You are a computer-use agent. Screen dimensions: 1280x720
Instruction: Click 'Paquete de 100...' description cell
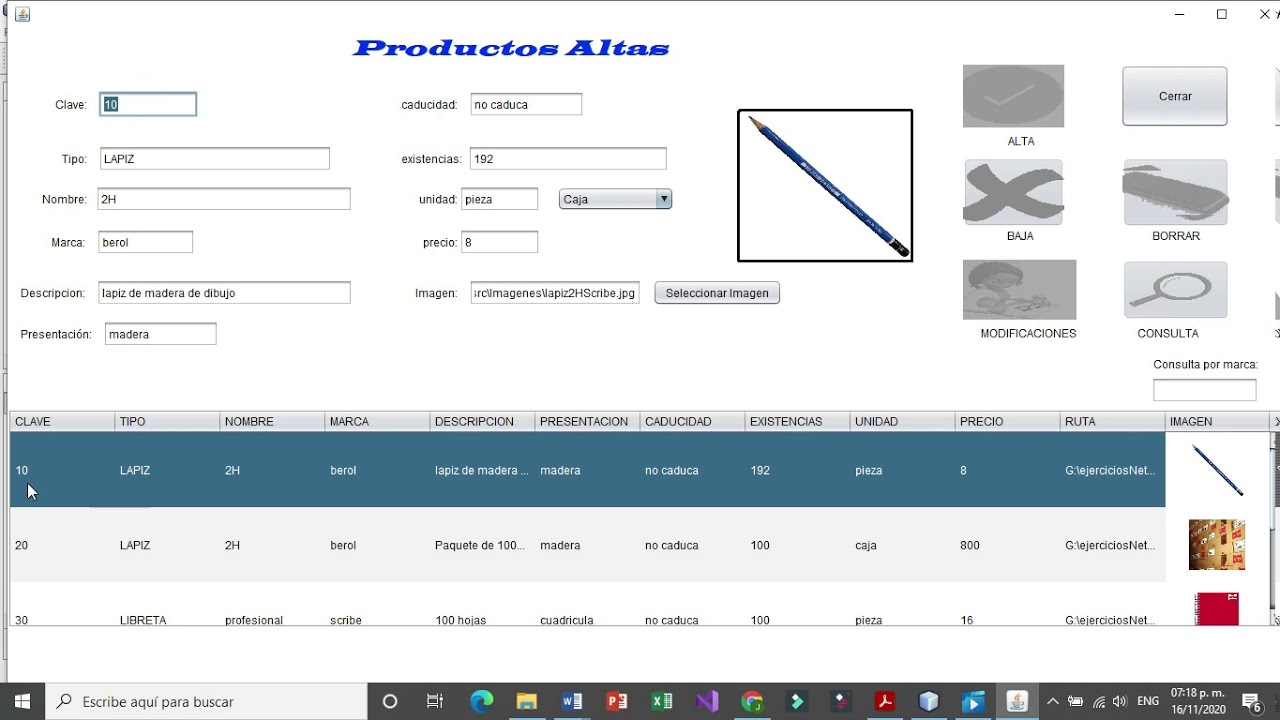pyautogui.click(x=480, y=545)
